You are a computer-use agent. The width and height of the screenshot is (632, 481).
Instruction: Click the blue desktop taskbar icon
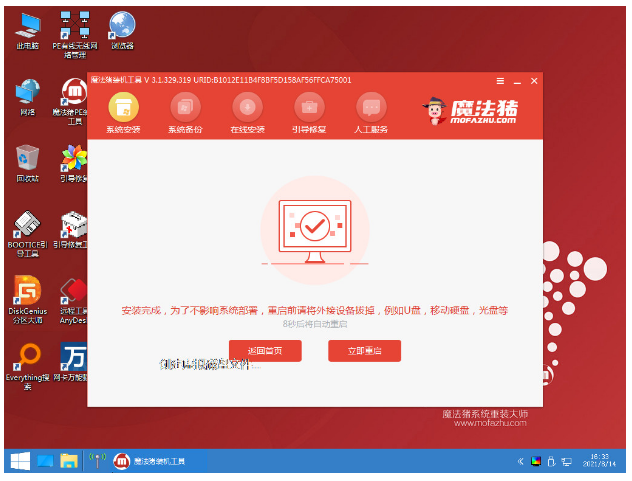tap(45, 461)
